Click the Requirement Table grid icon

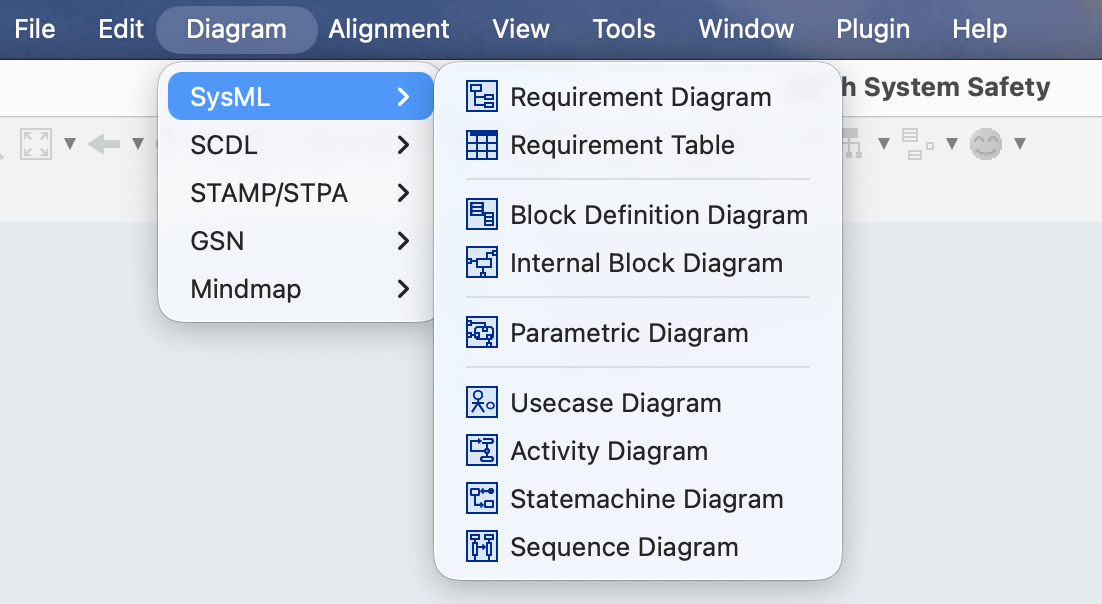pos(484,144)
